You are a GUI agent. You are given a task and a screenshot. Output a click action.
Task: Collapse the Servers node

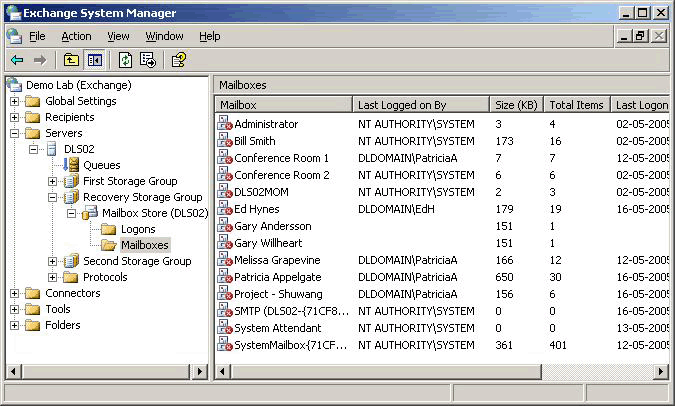pos(14,133)
